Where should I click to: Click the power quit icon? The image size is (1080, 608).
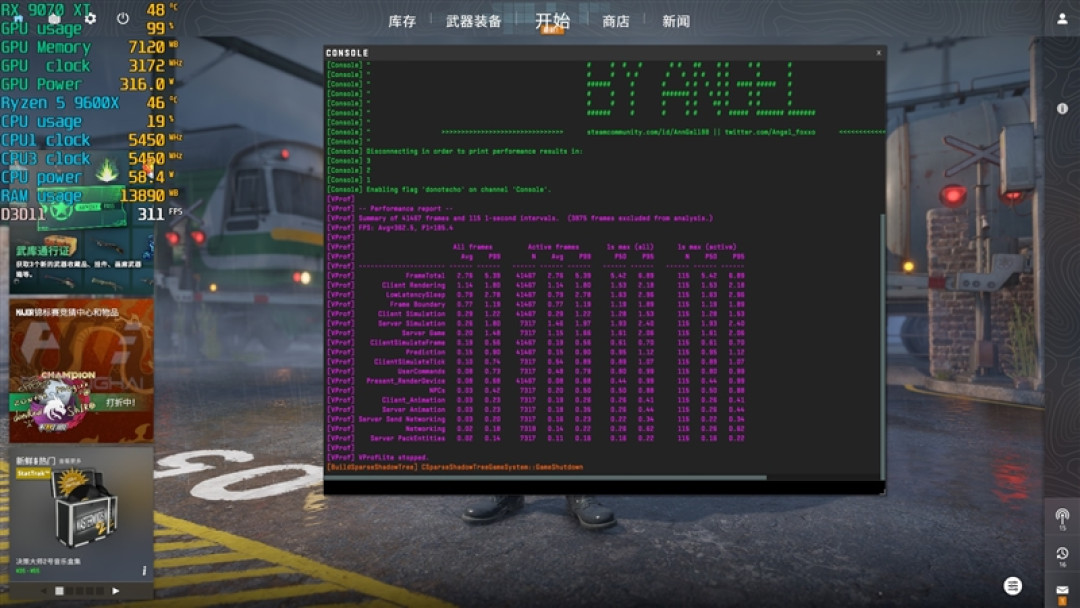[123, 19]
